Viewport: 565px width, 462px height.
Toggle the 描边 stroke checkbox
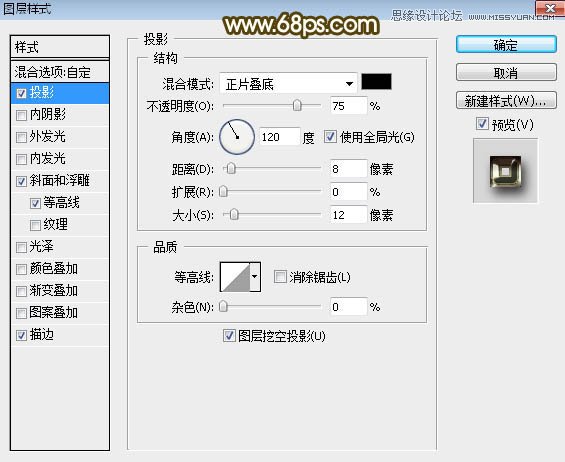click(21, 335)
